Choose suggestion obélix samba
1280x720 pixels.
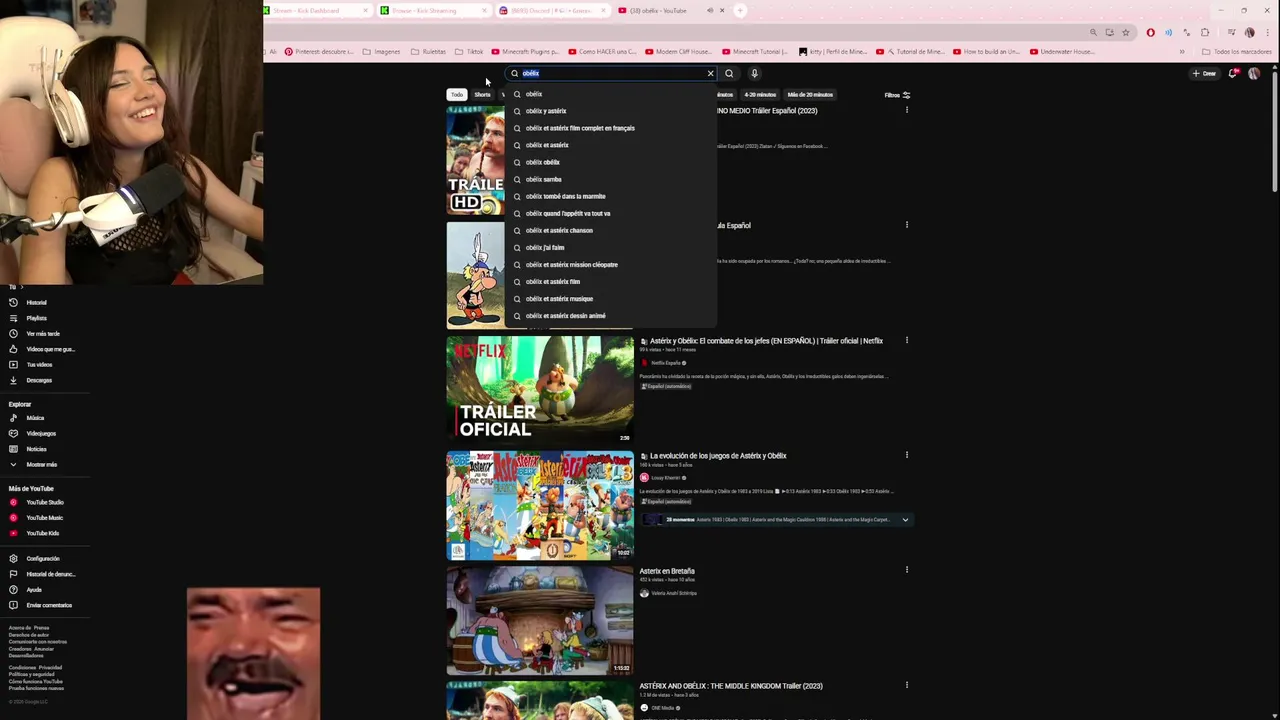610,179
